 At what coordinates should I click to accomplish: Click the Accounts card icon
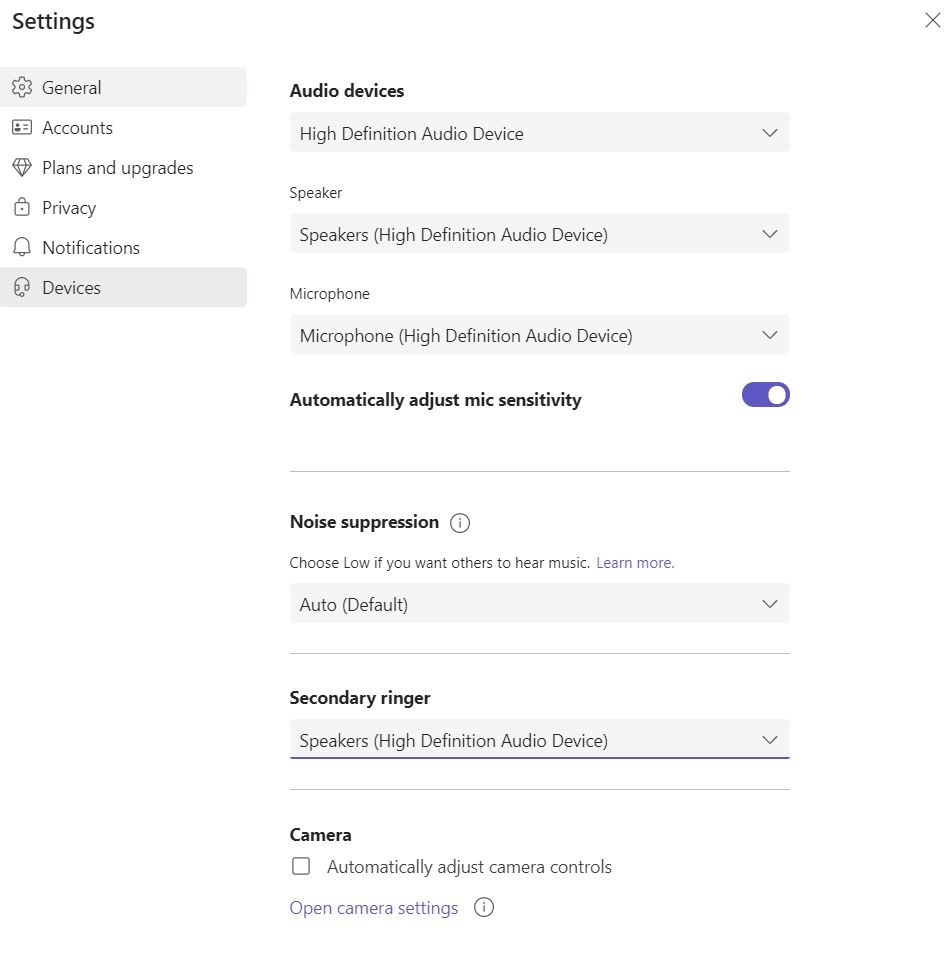pyautogui.click(x=22, y=127)
